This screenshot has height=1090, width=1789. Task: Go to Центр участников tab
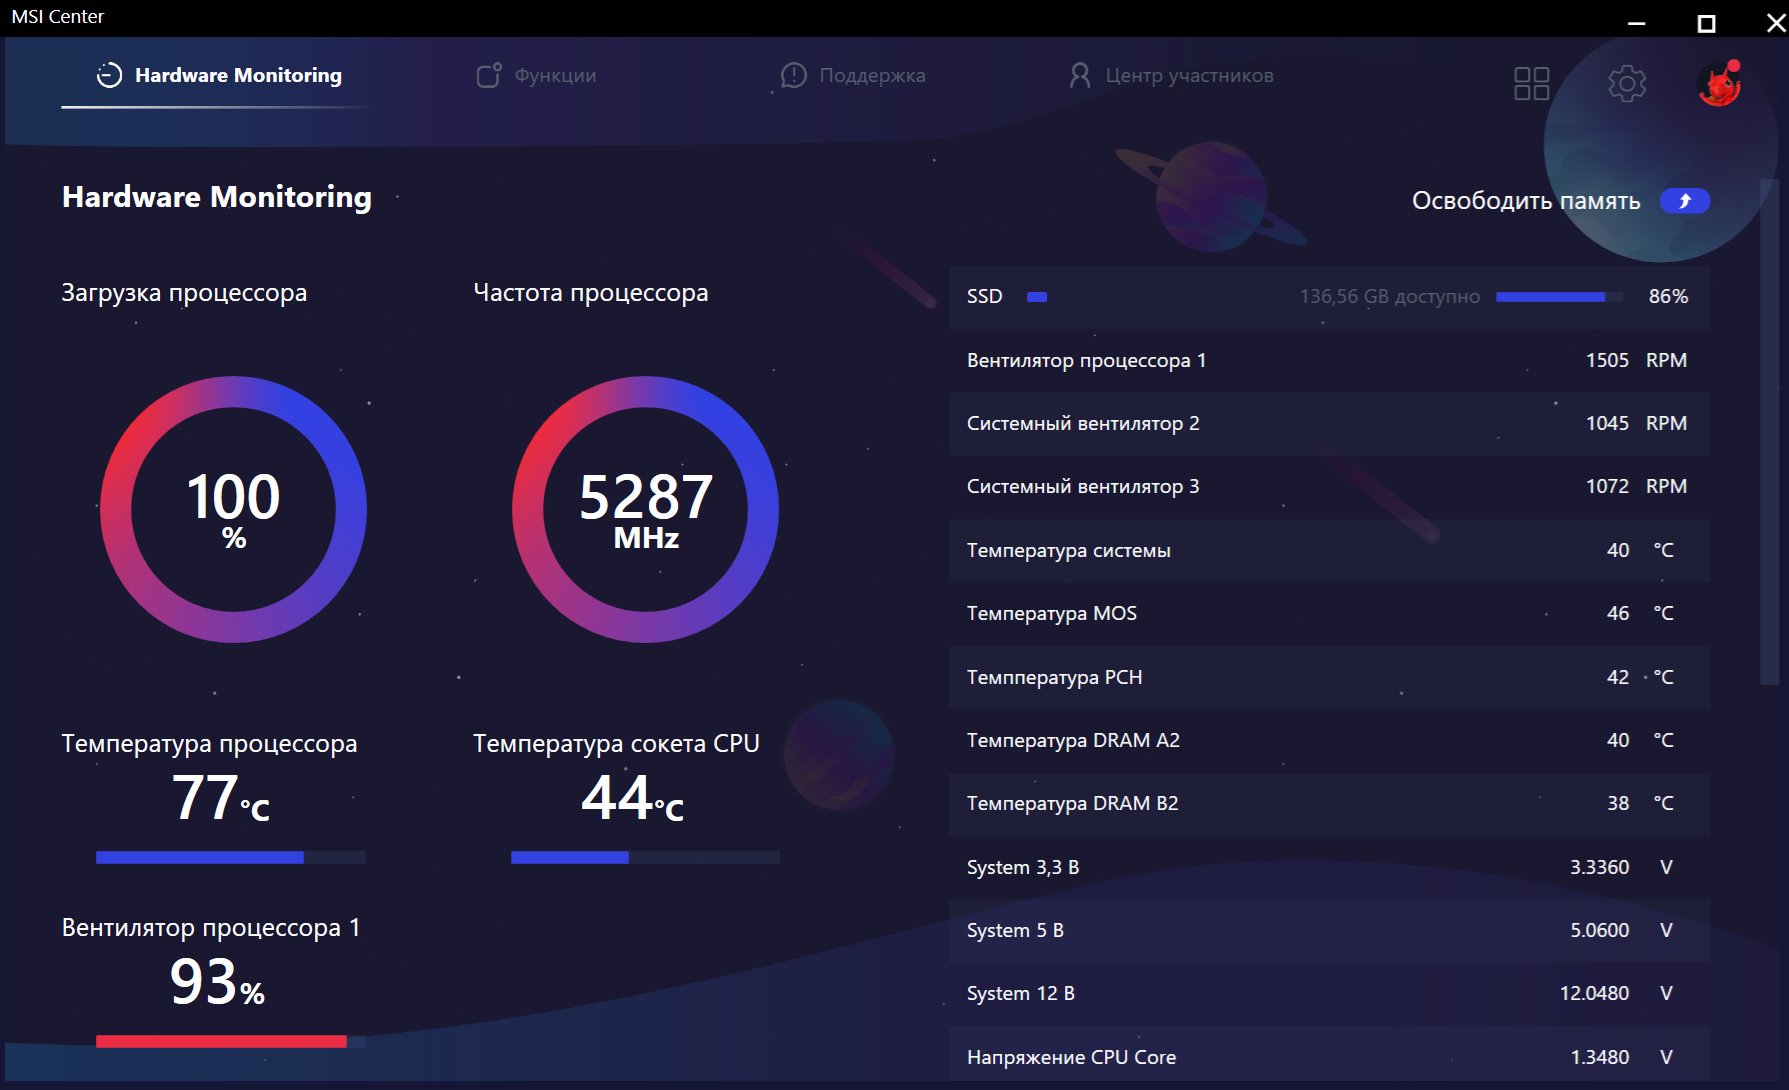1171,75
